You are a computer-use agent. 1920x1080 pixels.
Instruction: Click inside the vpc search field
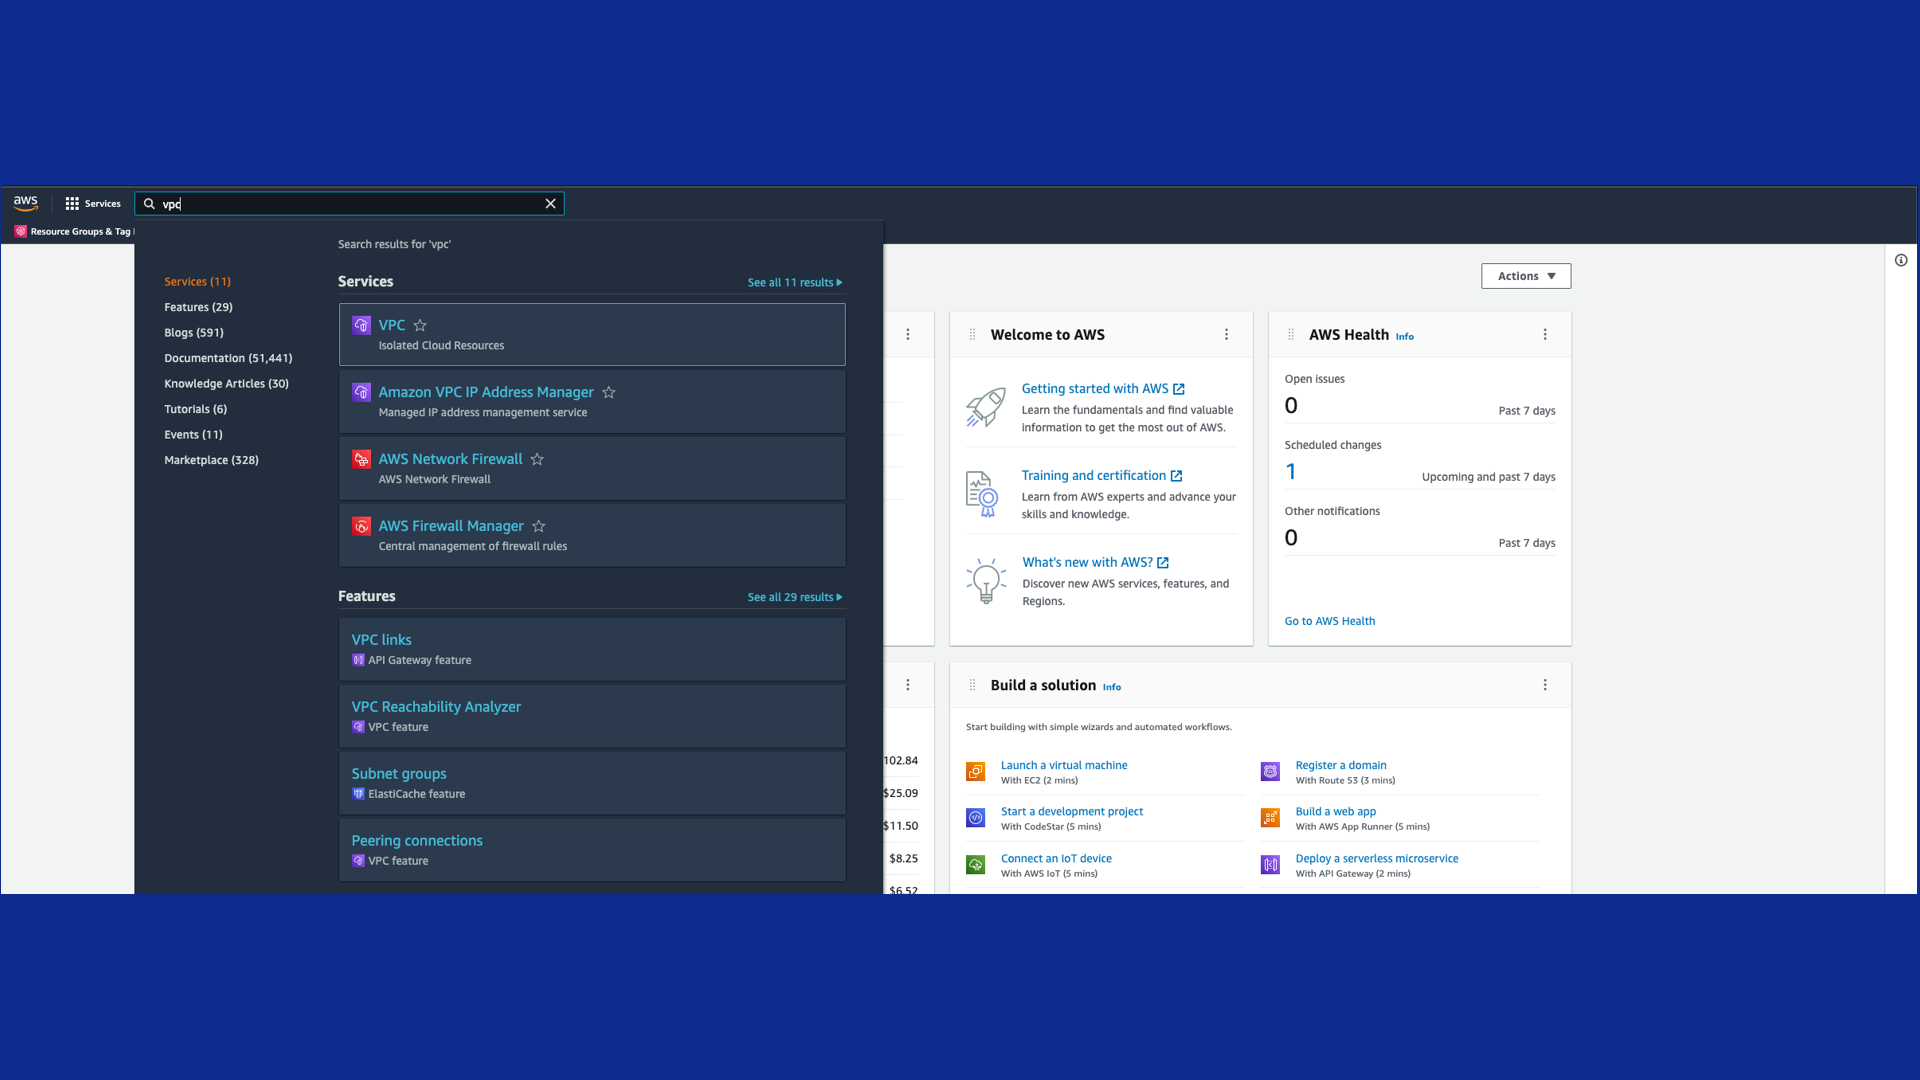[x=350, y=204]
